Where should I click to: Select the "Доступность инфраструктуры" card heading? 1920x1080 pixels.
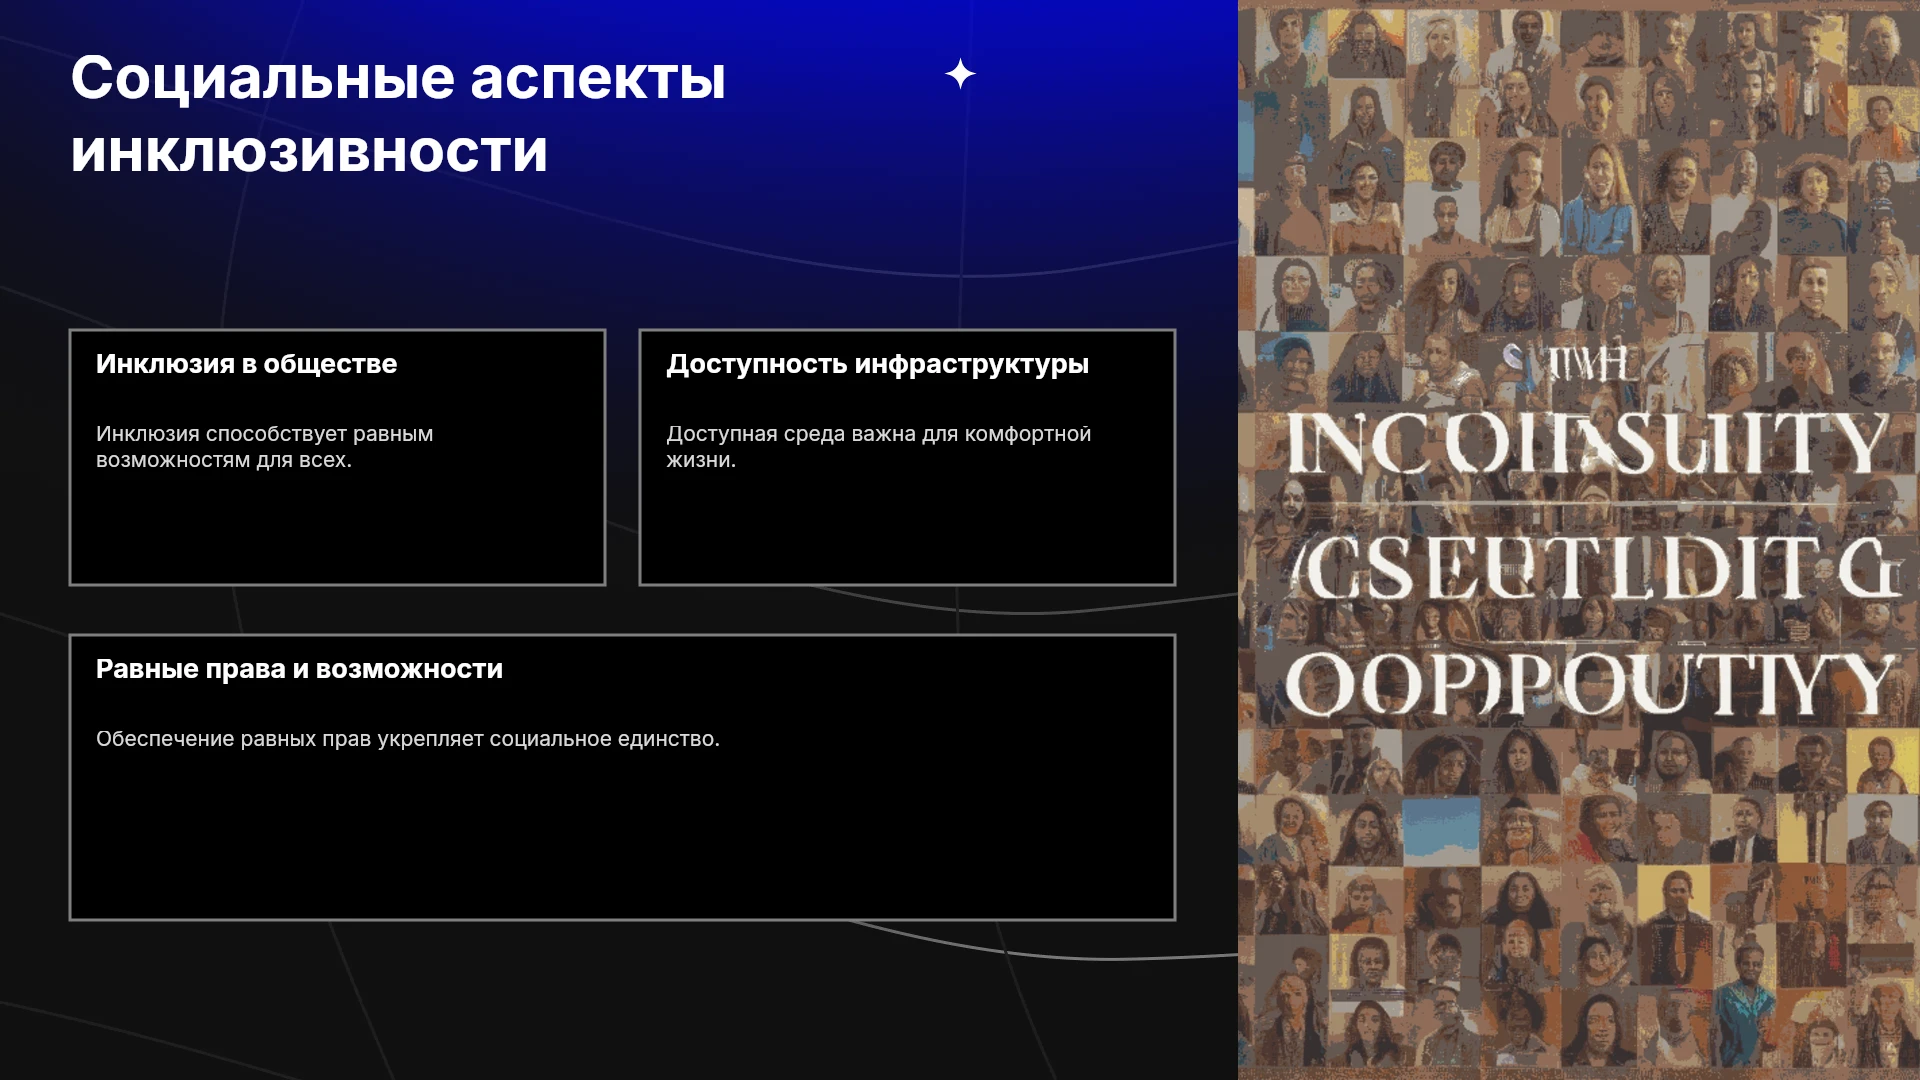tap(877, 364)
